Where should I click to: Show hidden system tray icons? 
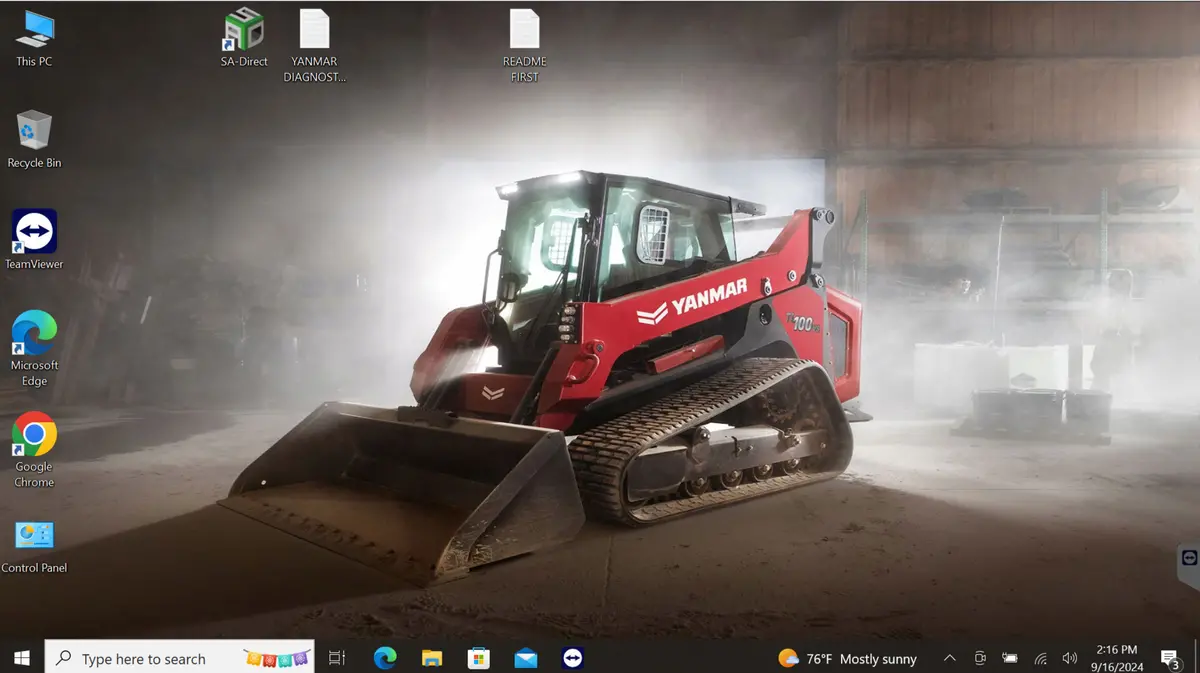pos(950,658)
